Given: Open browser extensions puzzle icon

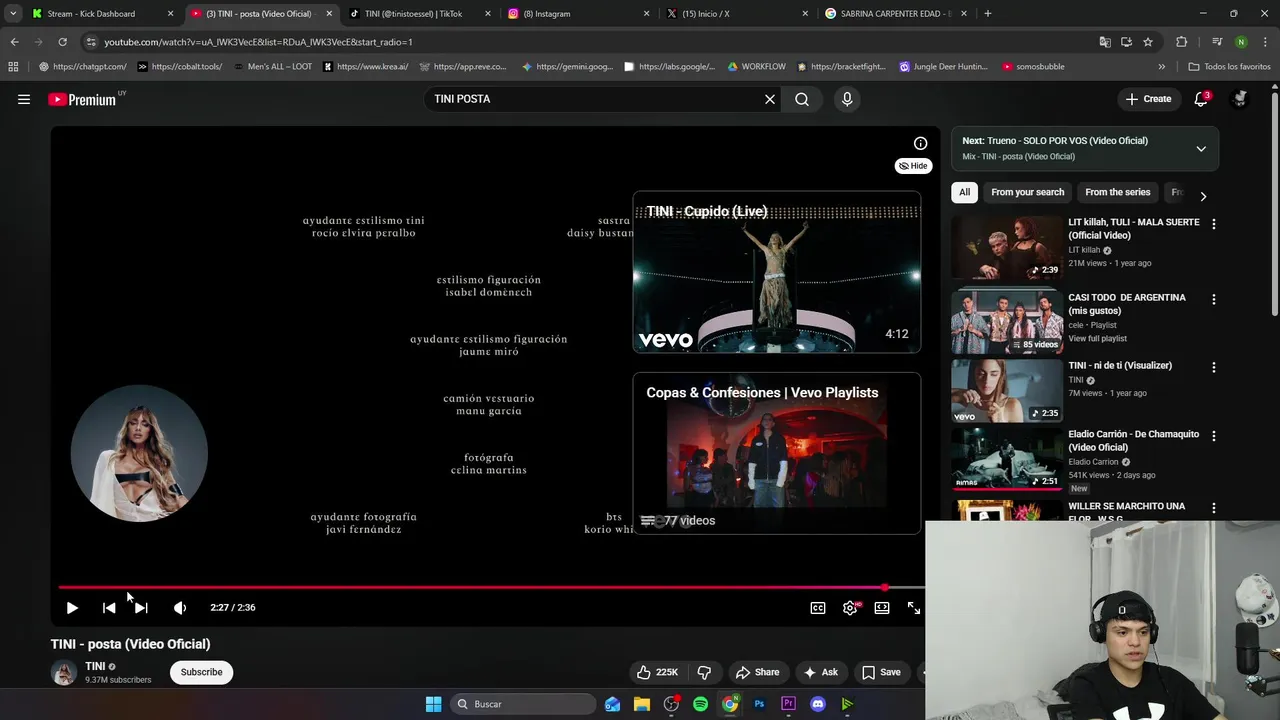Looking at the screenshot, I should 1181,42.
